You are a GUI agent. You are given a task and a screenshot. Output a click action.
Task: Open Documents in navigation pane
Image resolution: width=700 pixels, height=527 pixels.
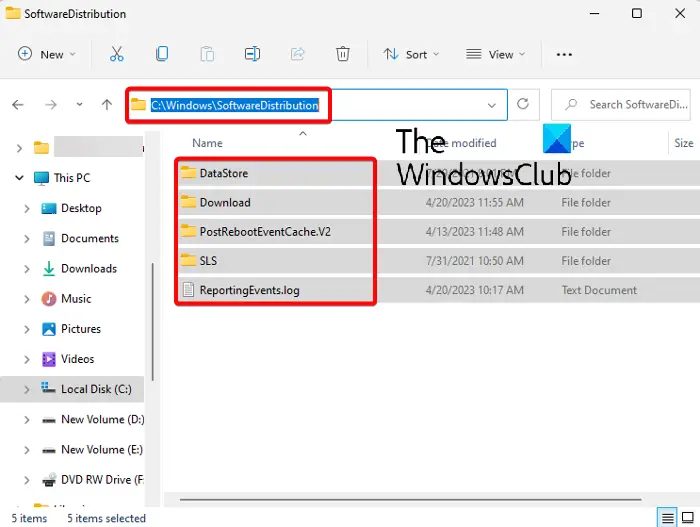coord(90,238)
